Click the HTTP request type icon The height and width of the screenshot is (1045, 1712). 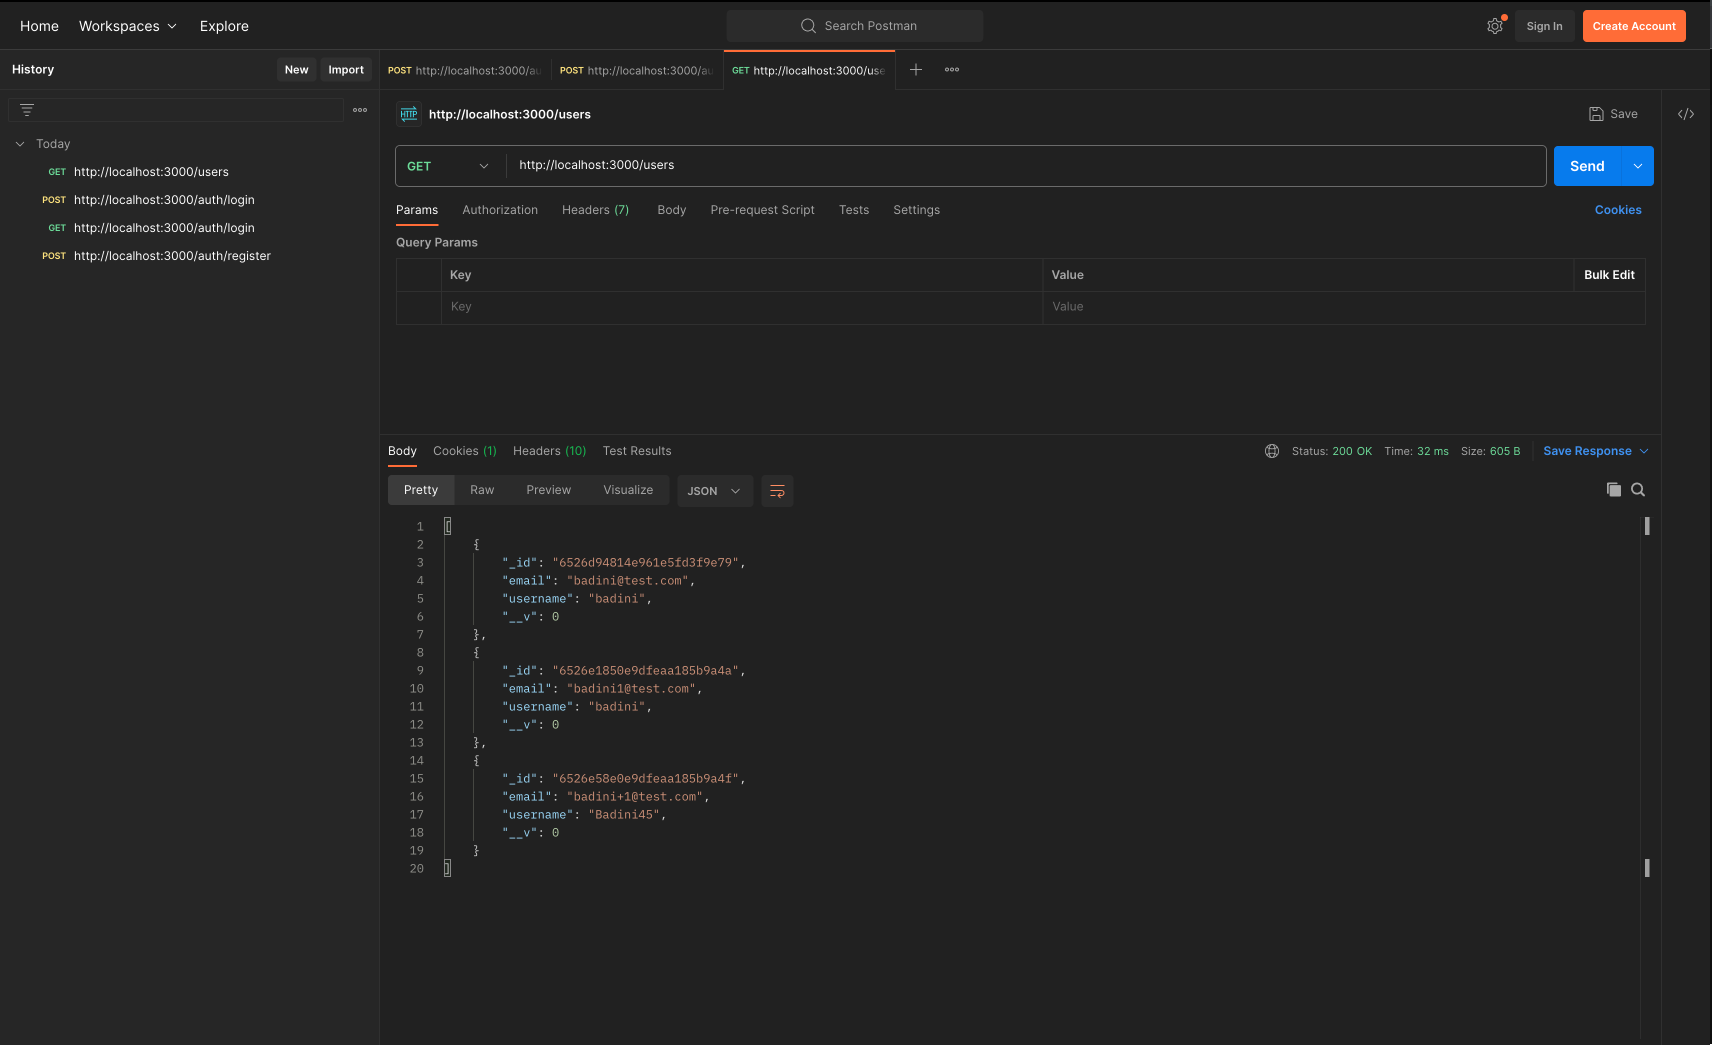pyautogui.click(x=409, y=114)
